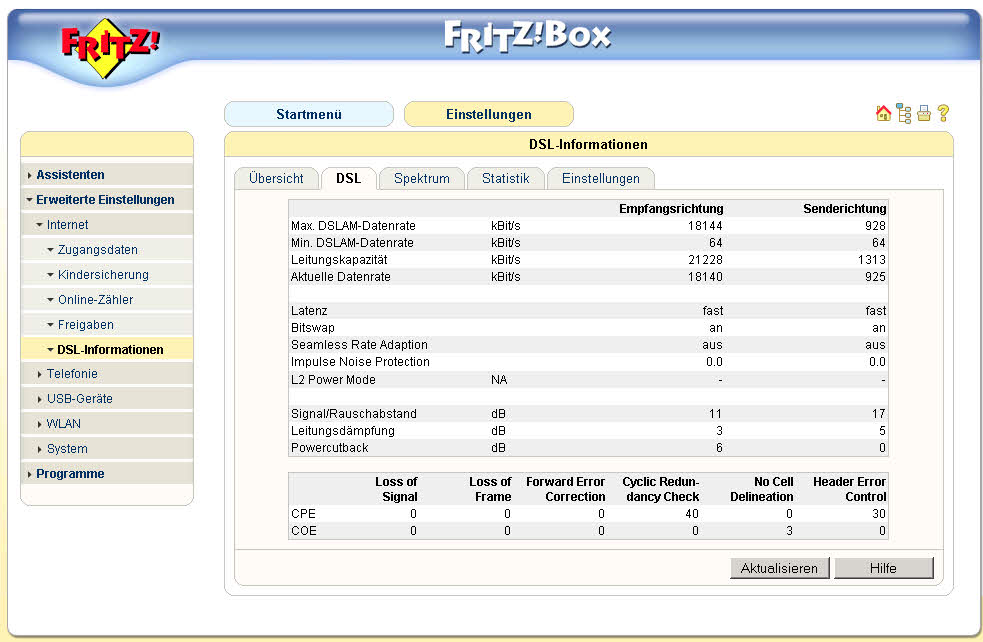Open WLAN in the sidebar

(64, 424)
